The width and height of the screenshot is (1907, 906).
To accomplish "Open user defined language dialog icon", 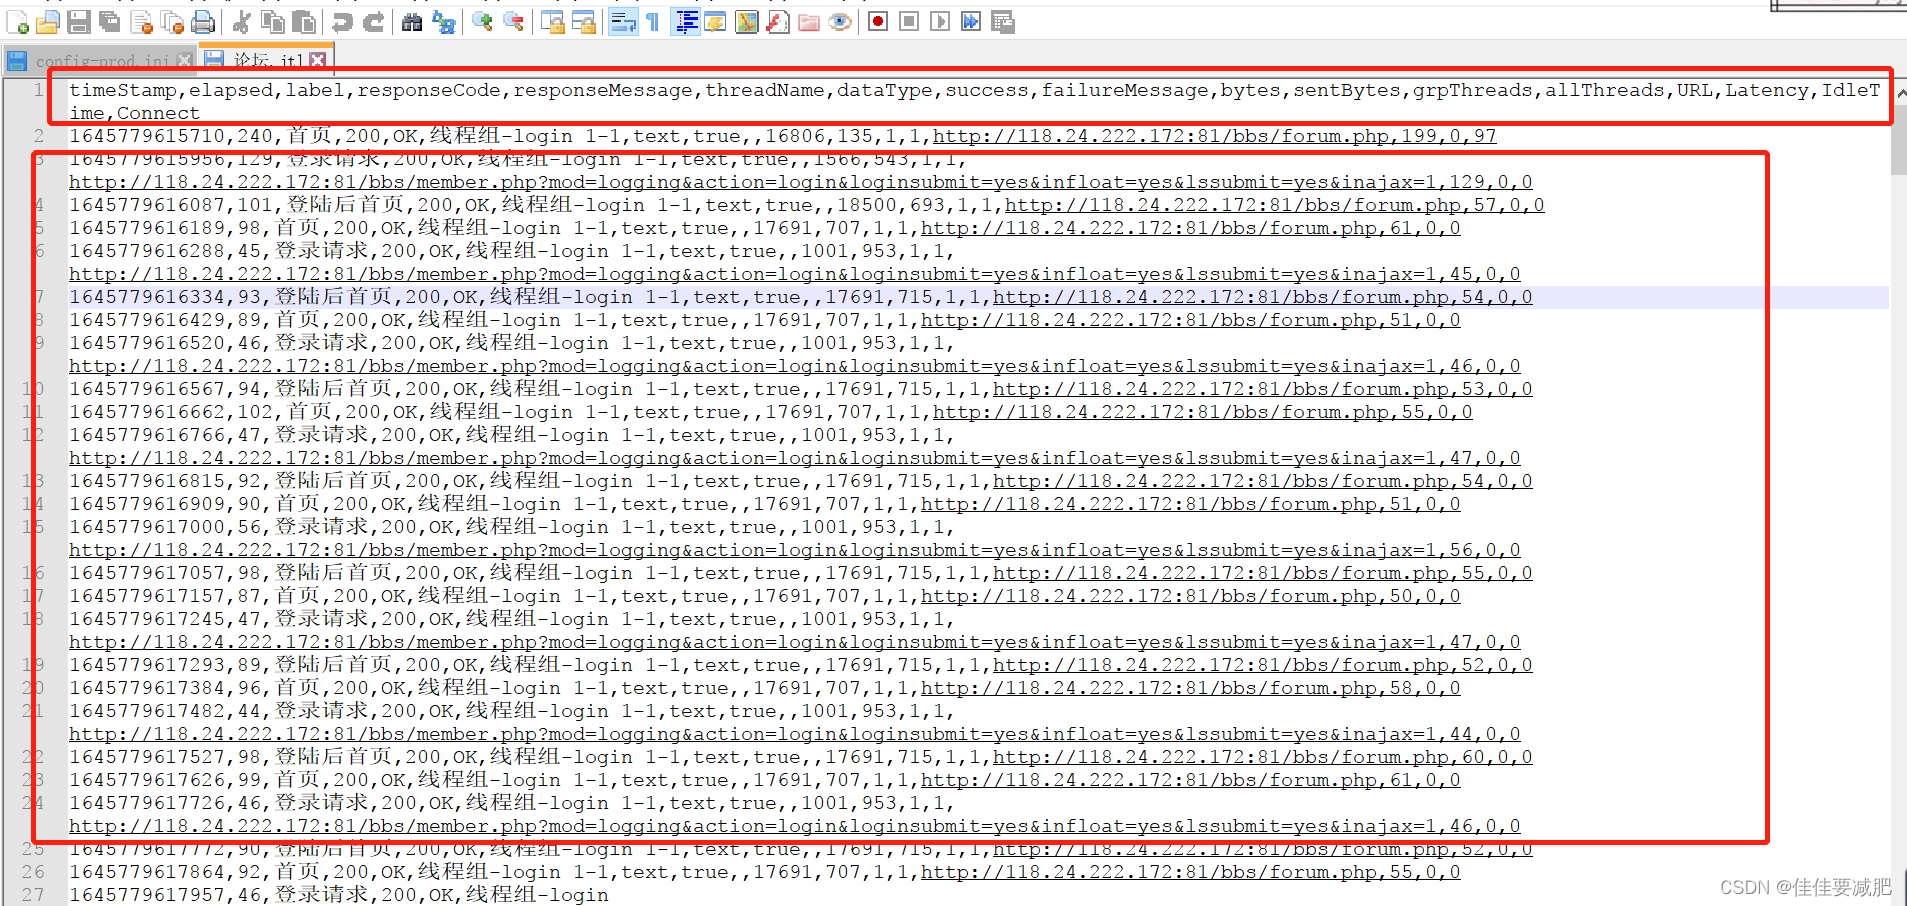I will [x=715, y=22].
